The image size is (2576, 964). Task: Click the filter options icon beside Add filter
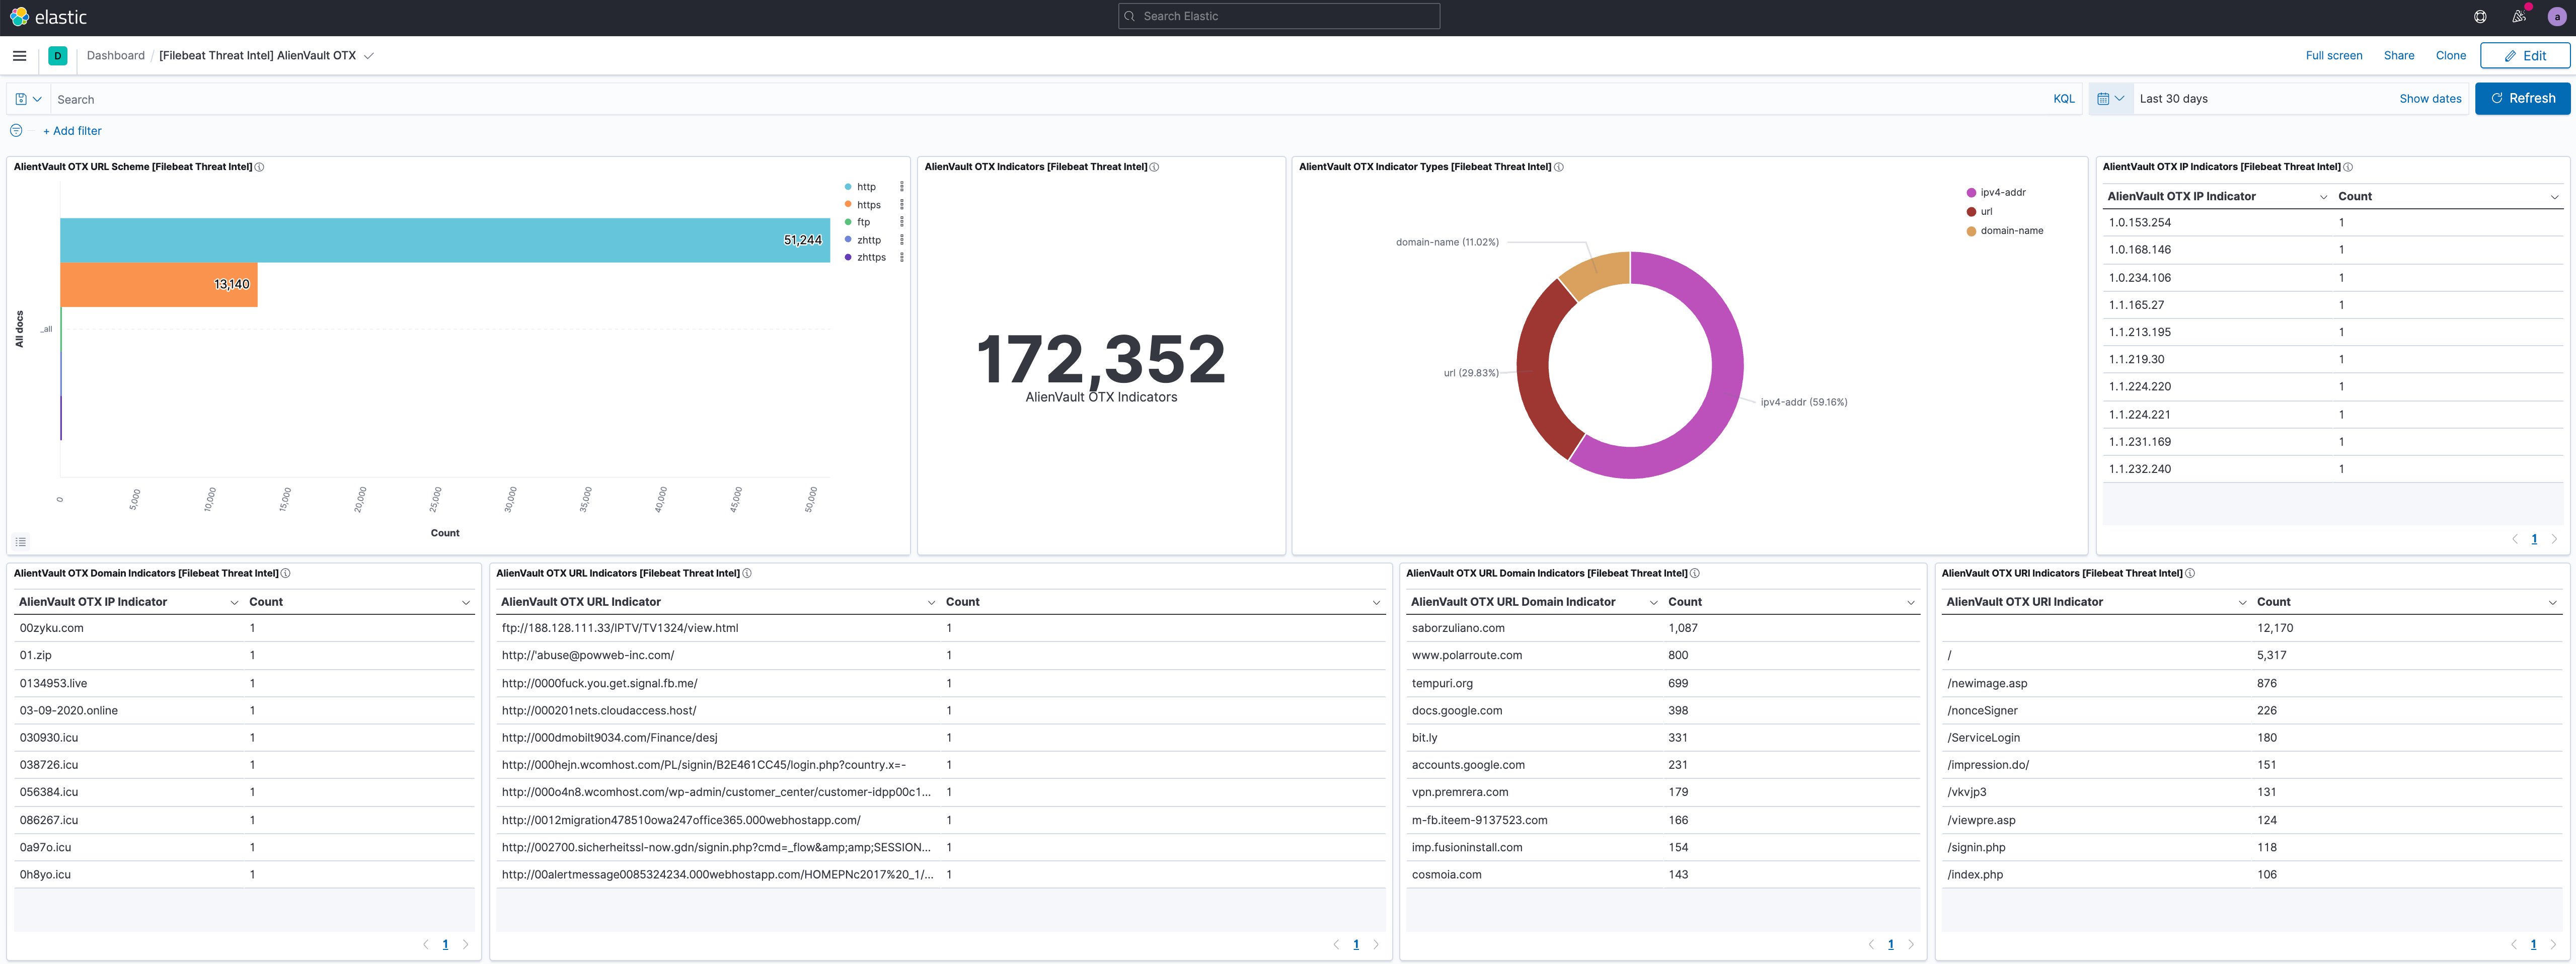16,130
